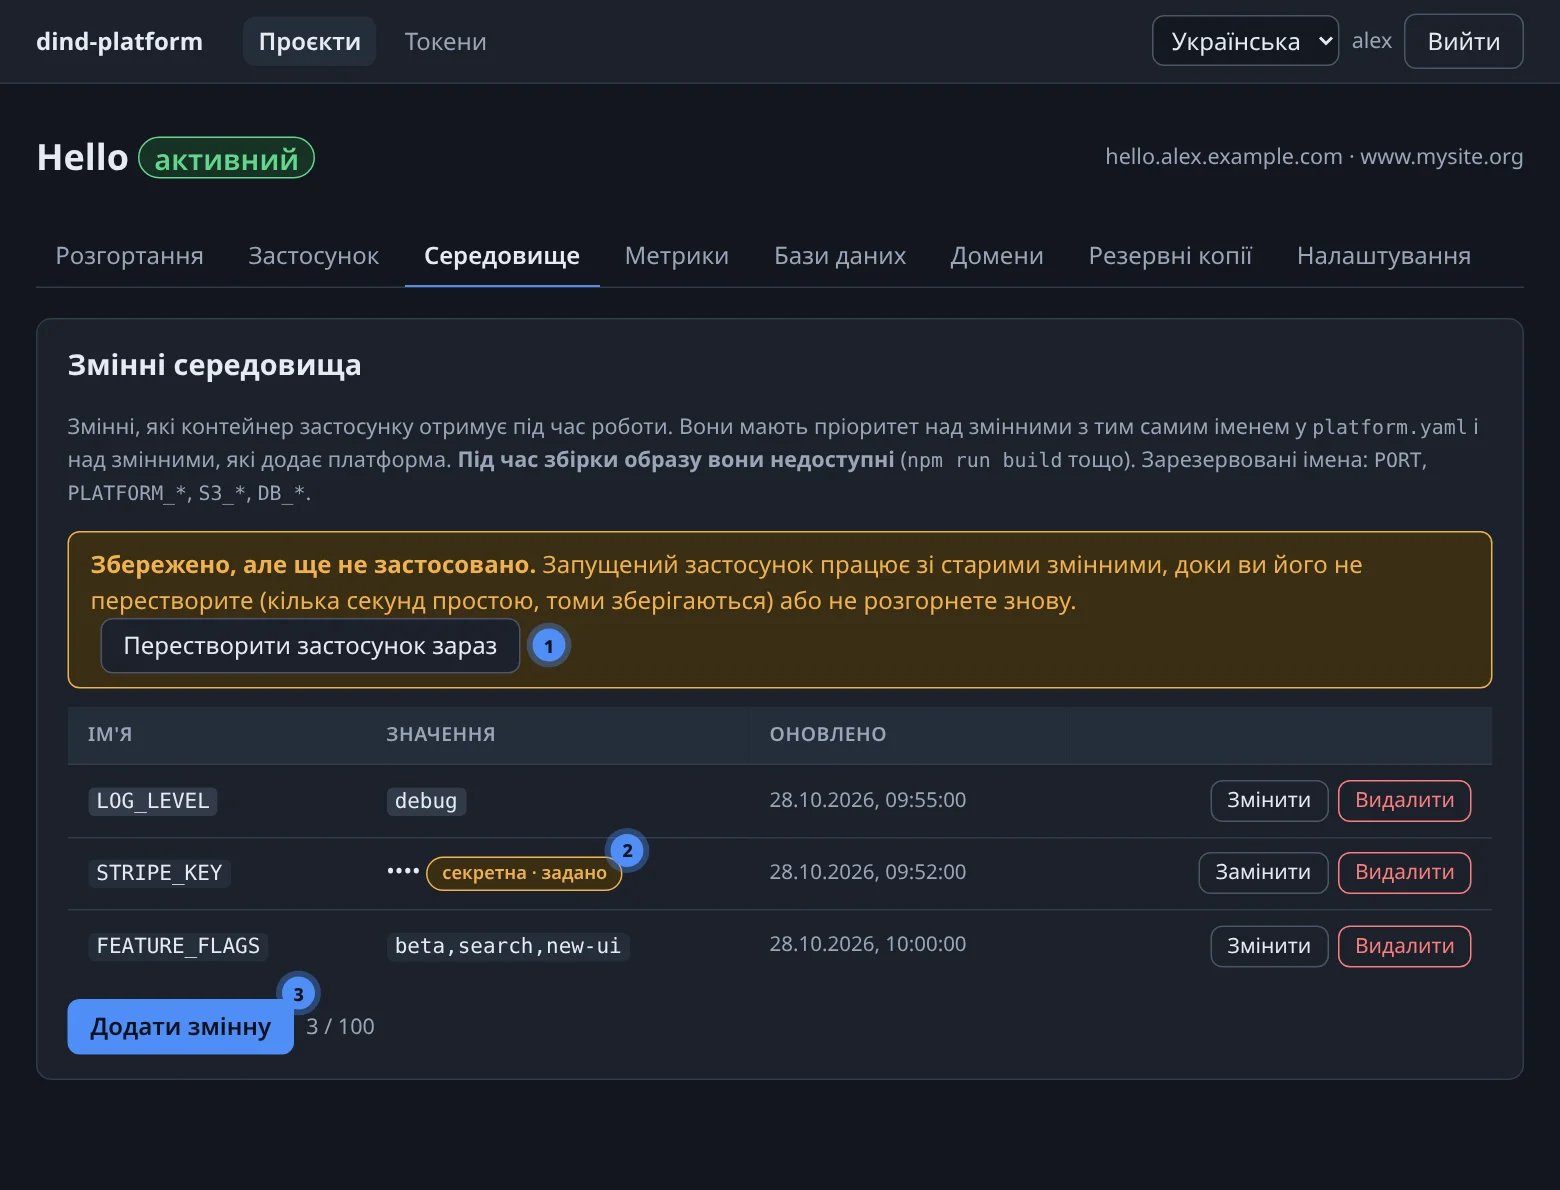
Task: Click the 28.10.2026, 09:55:00 timestamp
Action: [x=867, y=800]
